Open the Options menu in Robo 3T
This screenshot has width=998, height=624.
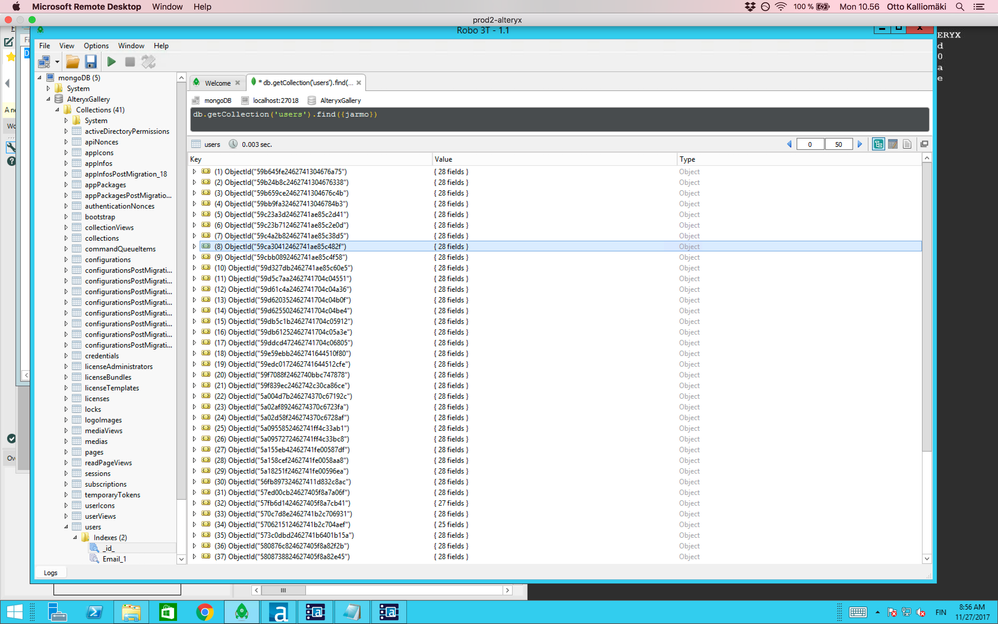96,46
